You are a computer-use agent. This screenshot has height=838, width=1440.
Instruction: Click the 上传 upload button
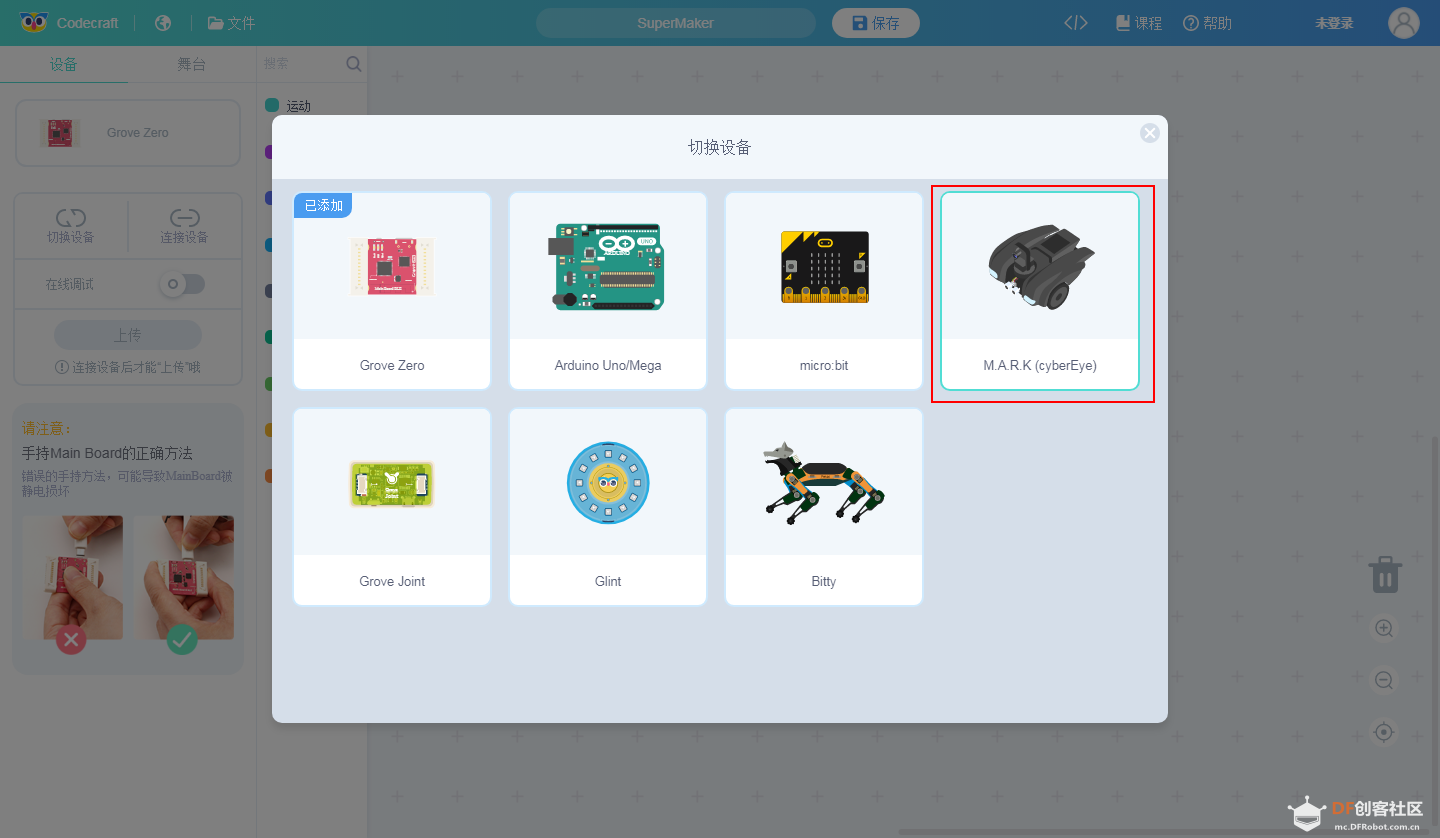[x=128, y=335]
